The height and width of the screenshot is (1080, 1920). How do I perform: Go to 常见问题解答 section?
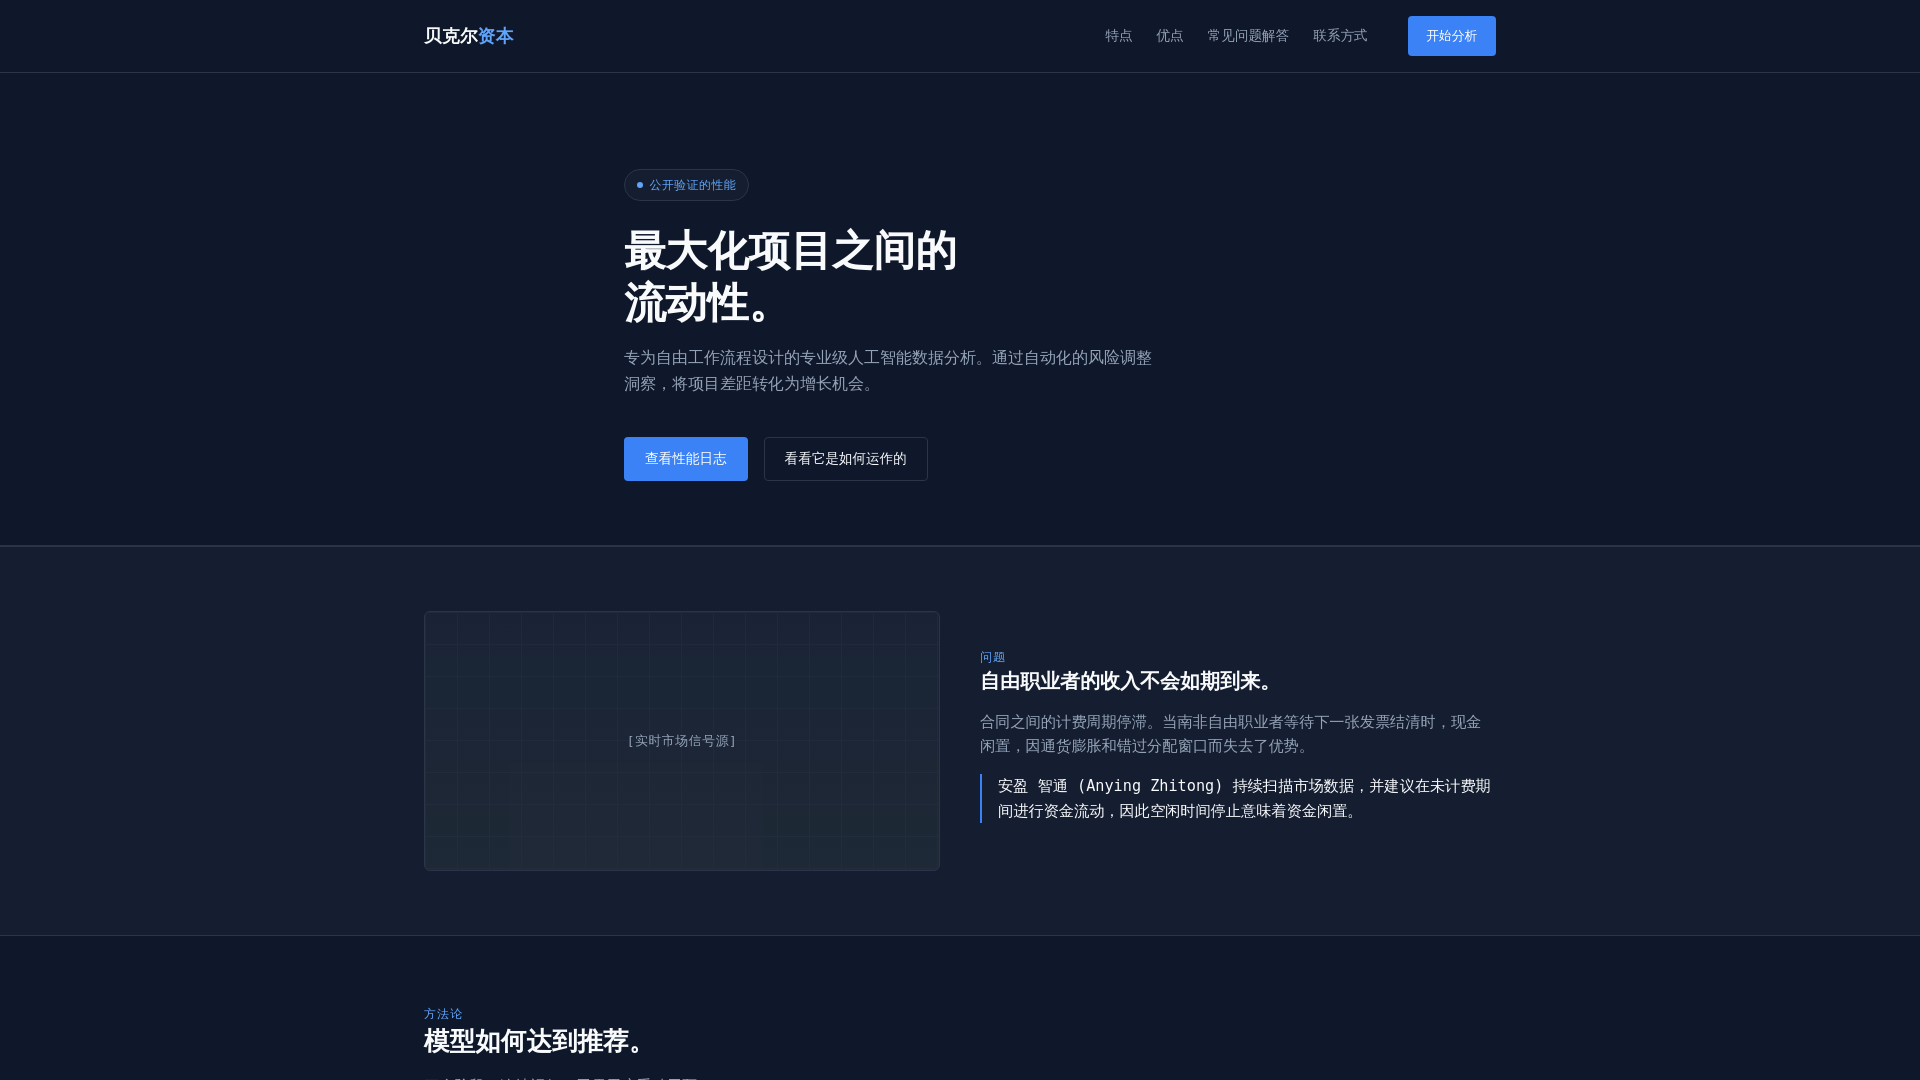[1247, 36]
